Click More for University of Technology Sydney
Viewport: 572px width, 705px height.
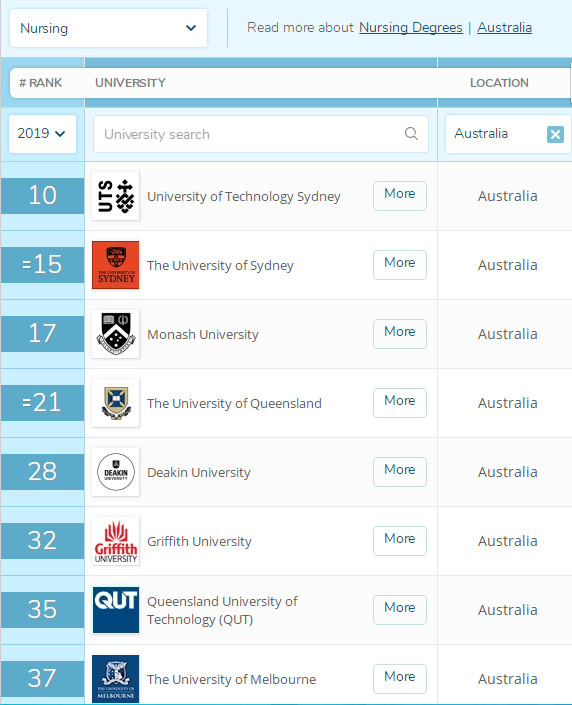400,196
